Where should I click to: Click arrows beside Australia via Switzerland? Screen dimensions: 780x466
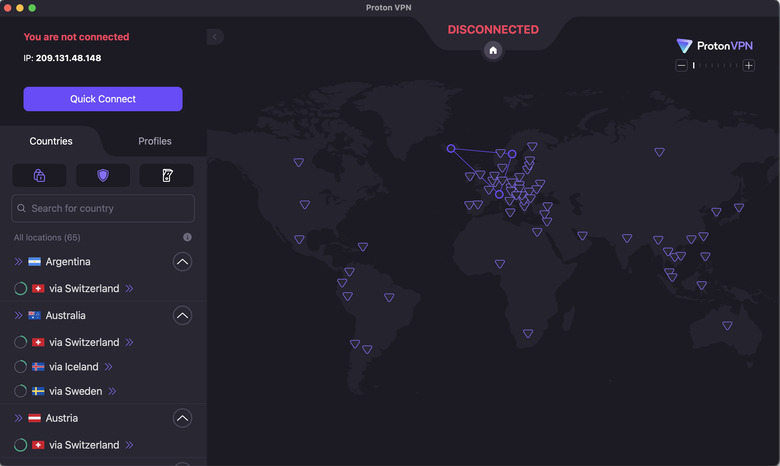pos(129,342)
